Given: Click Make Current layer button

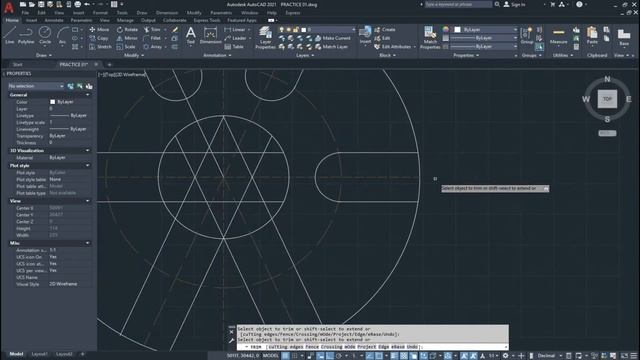Looking at the screenshot, I should pyautogui.click(x=332, y=38).
